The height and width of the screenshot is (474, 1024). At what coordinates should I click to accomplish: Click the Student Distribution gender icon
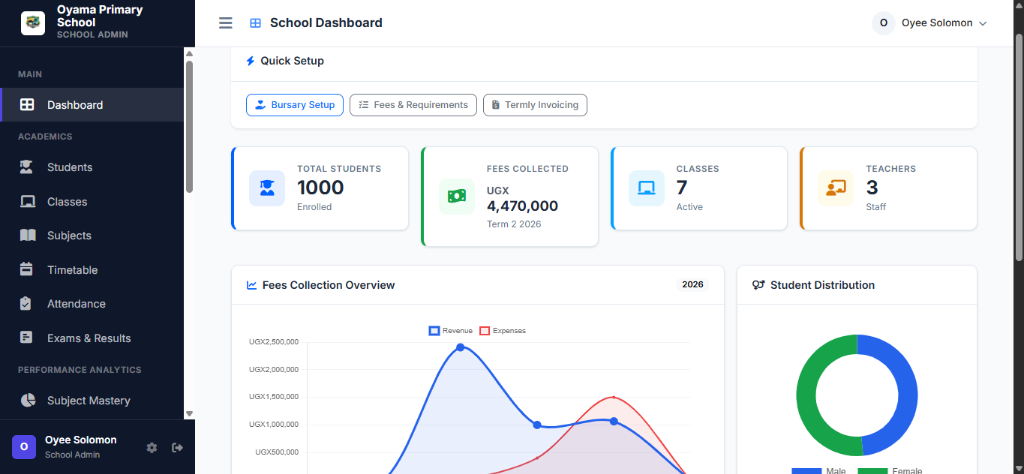pos(758,285)
